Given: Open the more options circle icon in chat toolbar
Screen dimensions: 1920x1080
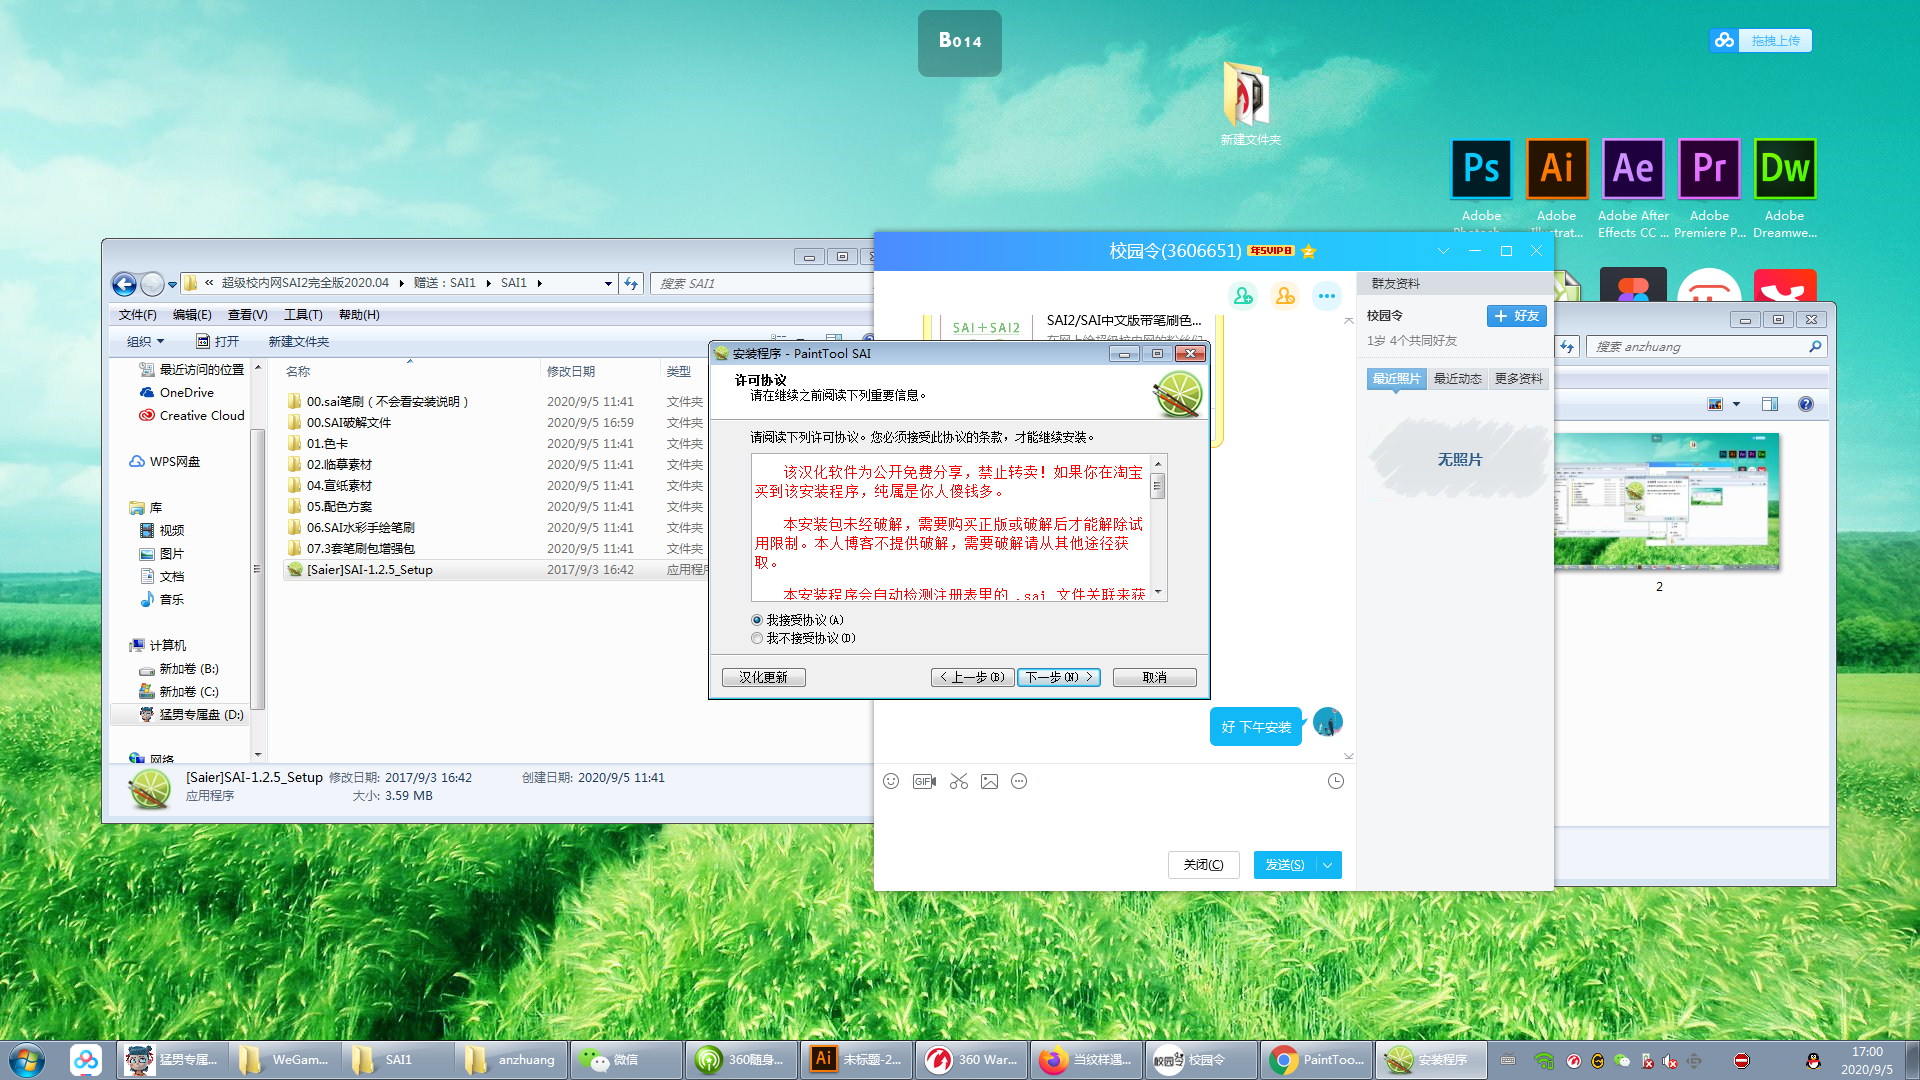Looking at the screenshot, I should (x=1019, y=781).
